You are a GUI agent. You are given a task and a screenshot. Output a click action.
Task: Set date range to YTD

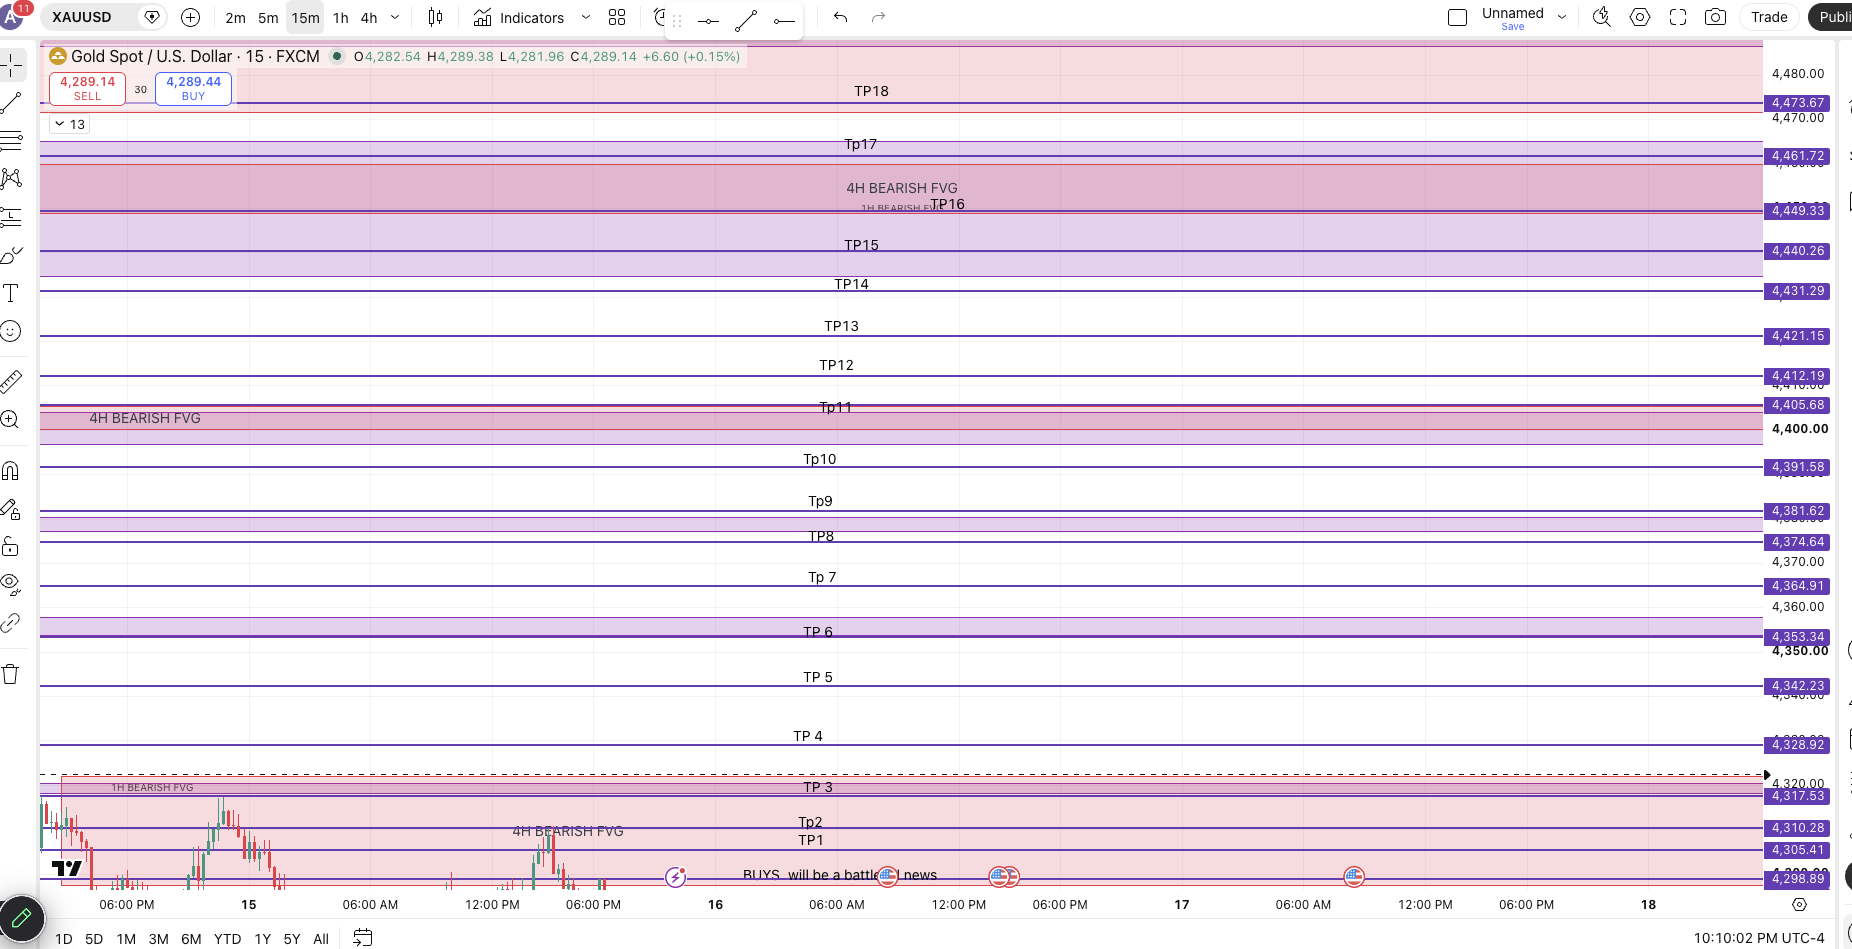click(x=227, y=939)
